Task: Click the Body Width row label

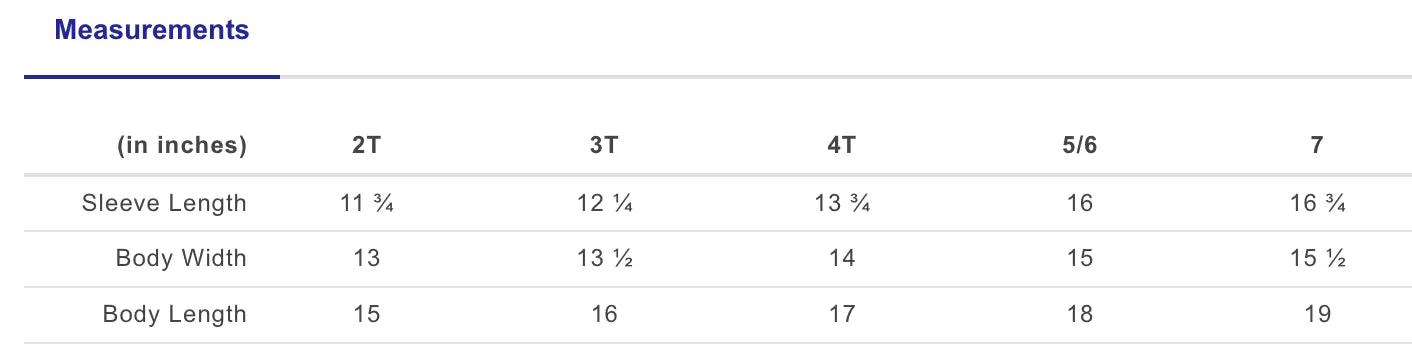Action: click(181, 258)
